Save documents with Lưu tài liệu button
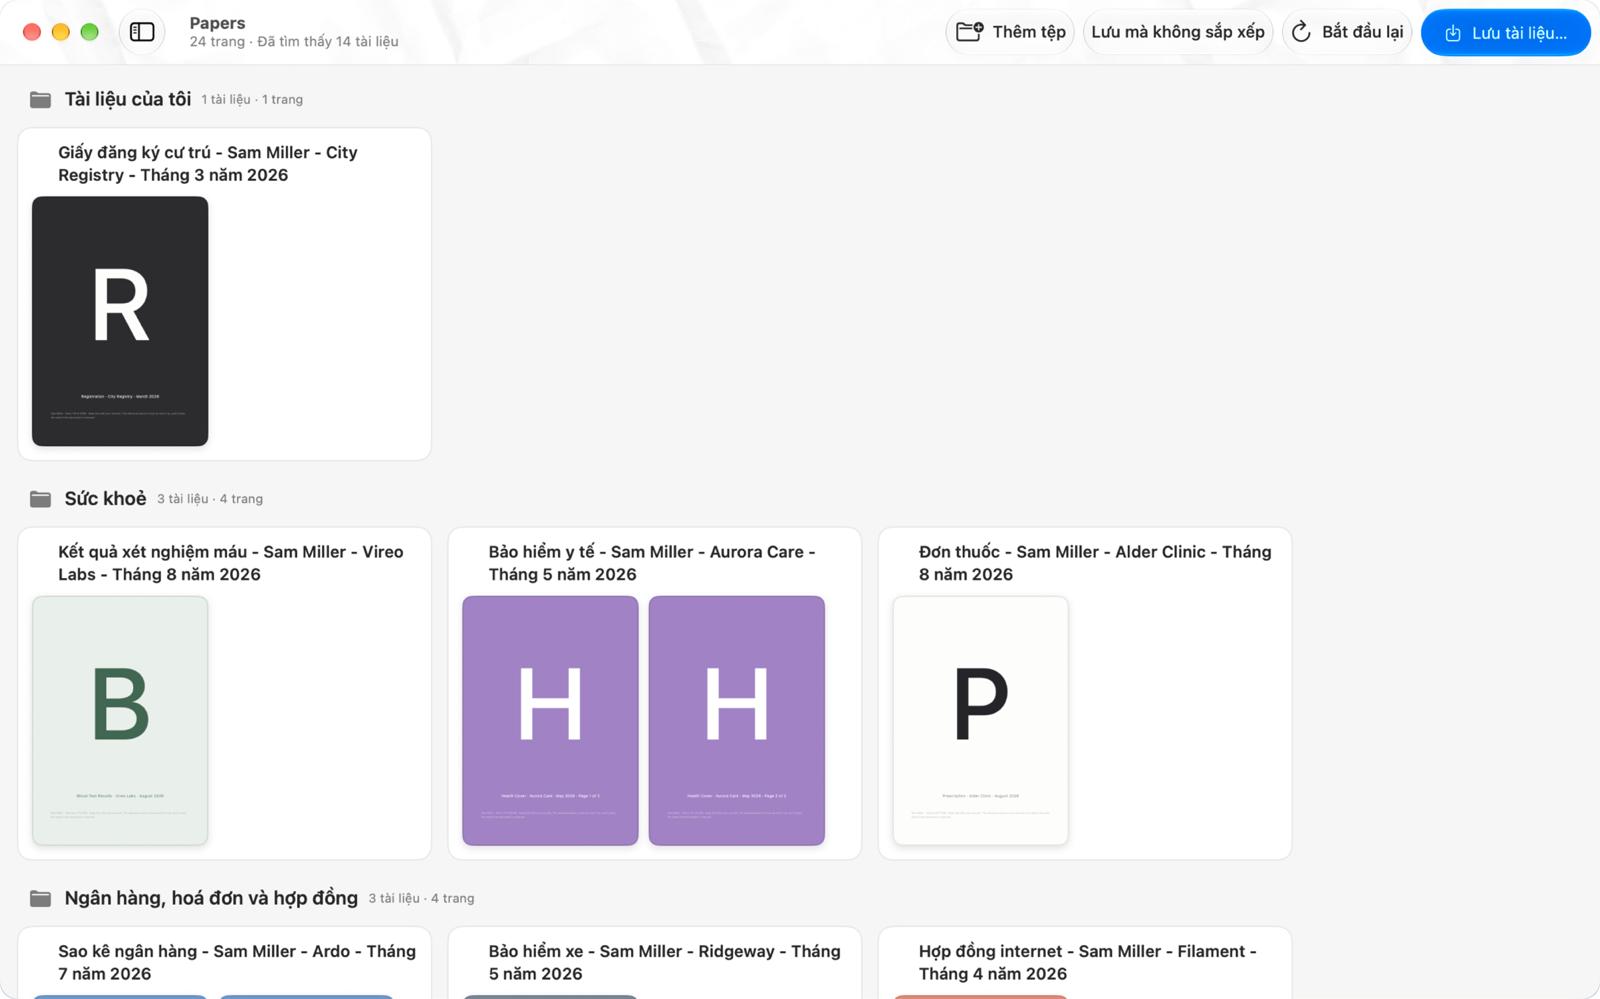 click(1505, 33)
